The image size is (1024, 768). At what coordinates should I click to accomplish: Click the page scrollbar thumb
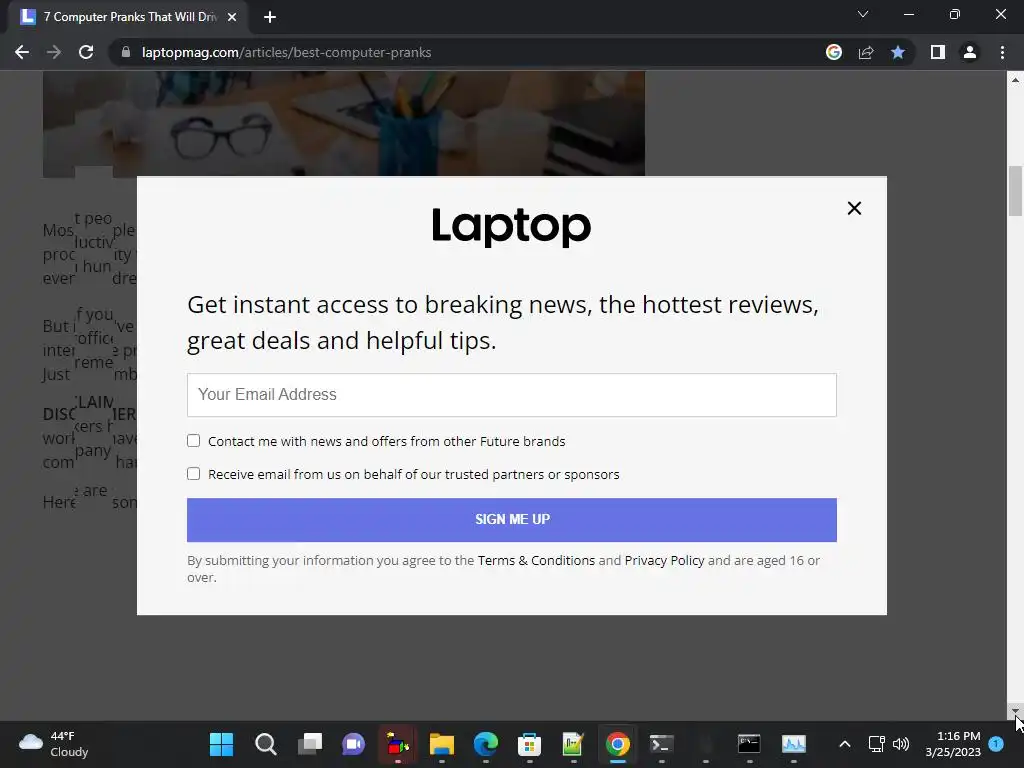pyautogui.click(x=1015, y=191)
